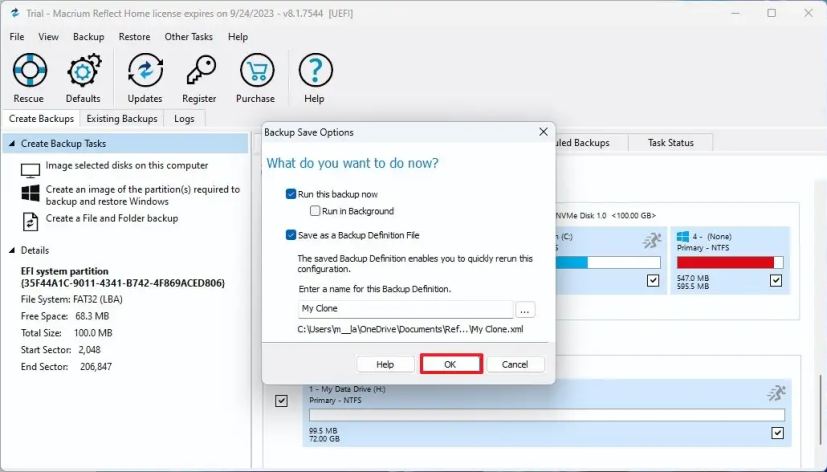827x472 pixels.
Task: Click the Macrium Reflect title bar logo
Action: 15,13
